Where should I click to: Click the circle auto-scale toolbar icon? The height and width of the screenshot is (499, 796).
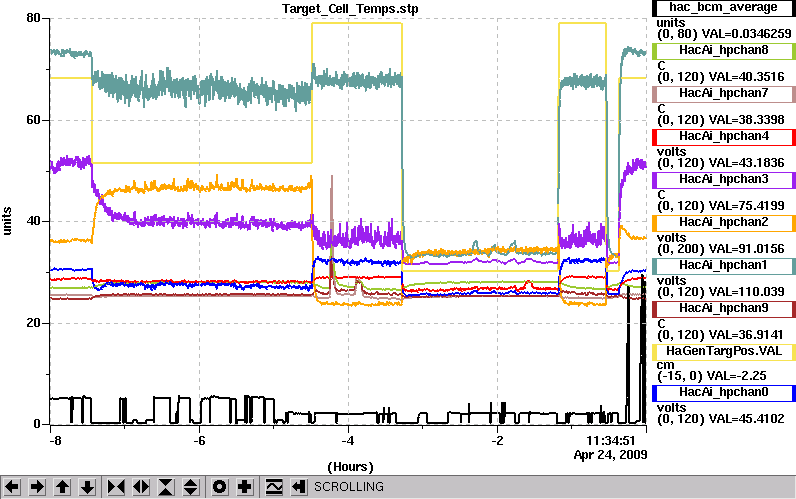tap(220, 487)
